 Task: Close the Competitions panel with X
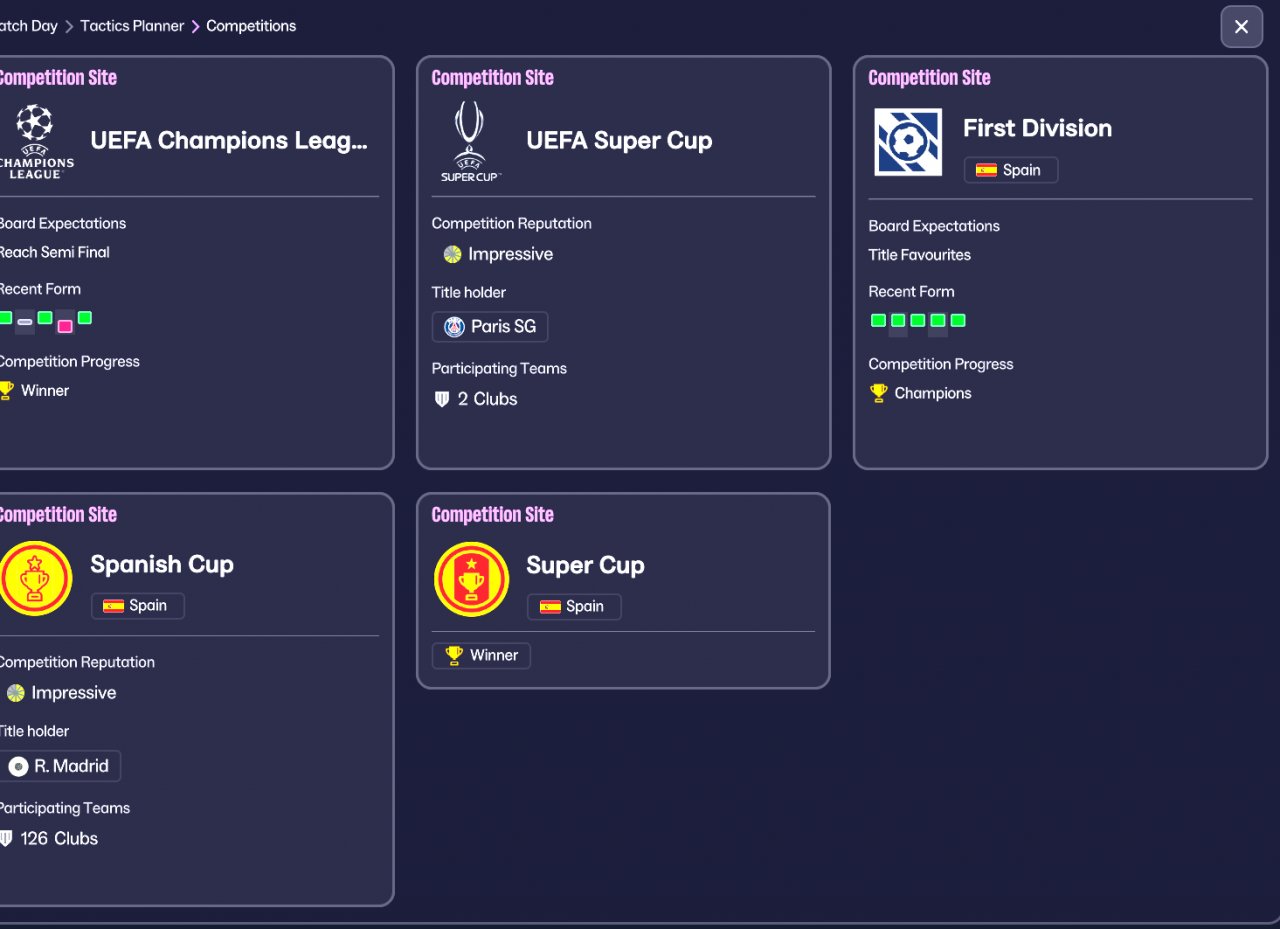coord(1241,27)
